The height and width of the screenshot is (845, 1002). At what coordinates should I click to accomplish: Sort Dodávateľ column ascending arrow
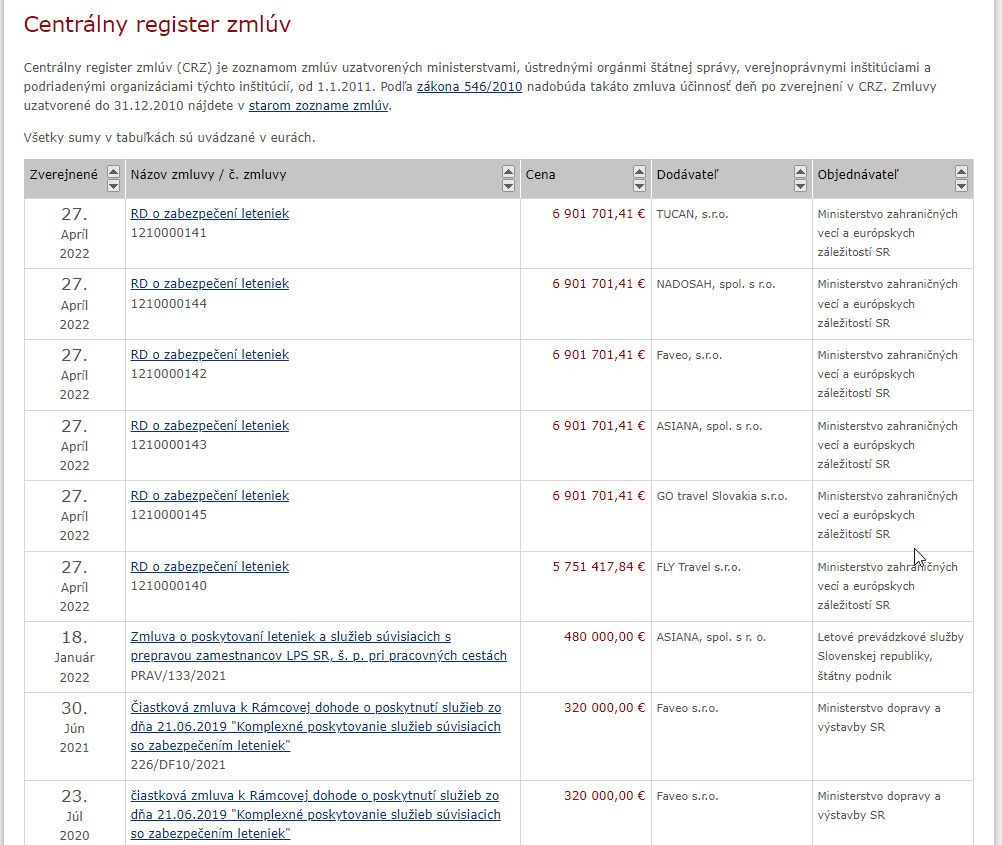[800, 171]
